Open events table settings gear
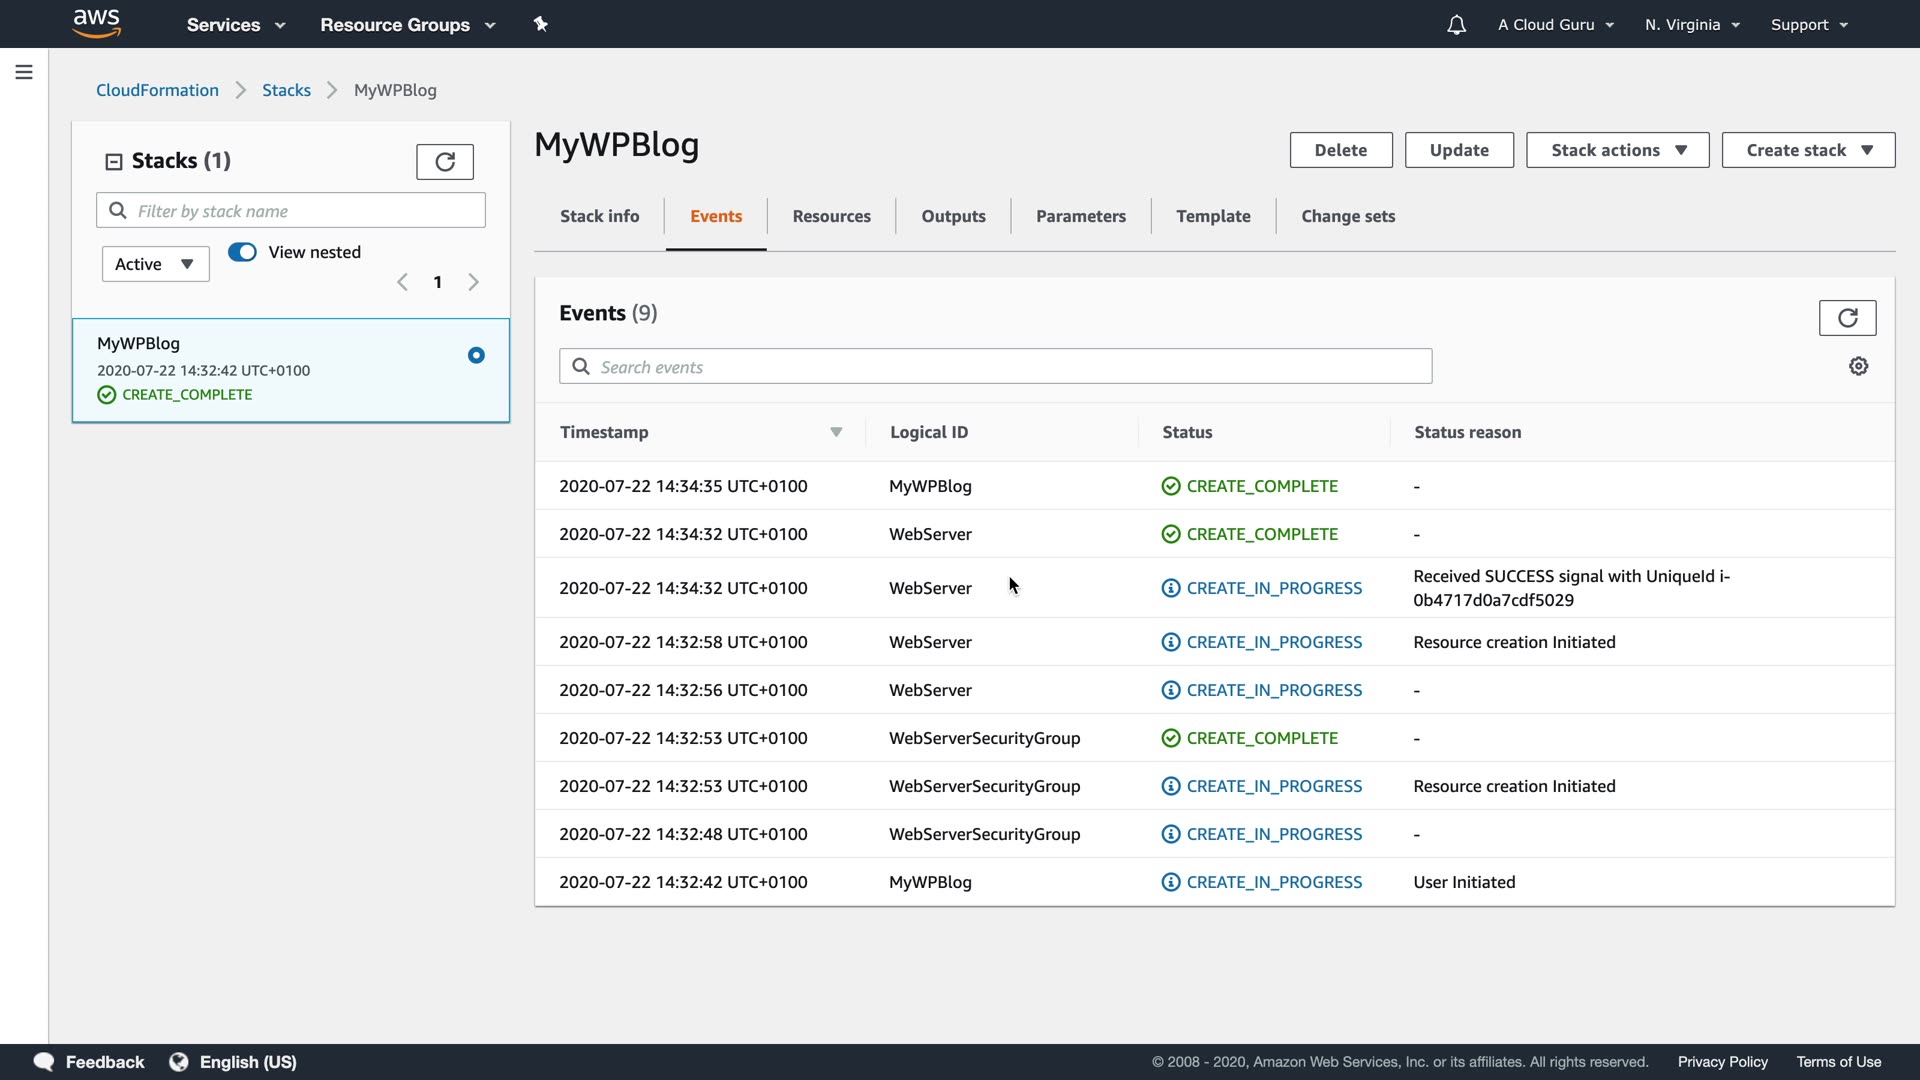Viewport: 1920px width, 1080px height. pyautogui.click(x=1858, y=366)
